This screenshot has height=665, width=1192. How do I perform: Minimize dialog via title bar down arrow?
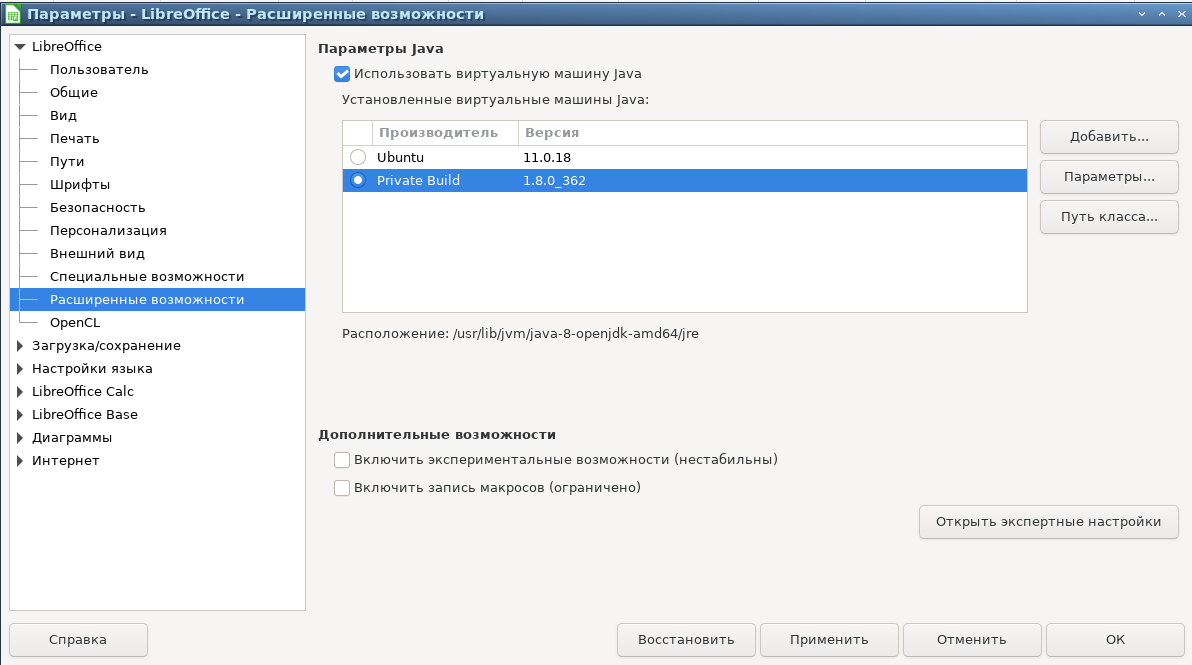pos(1142,14)
